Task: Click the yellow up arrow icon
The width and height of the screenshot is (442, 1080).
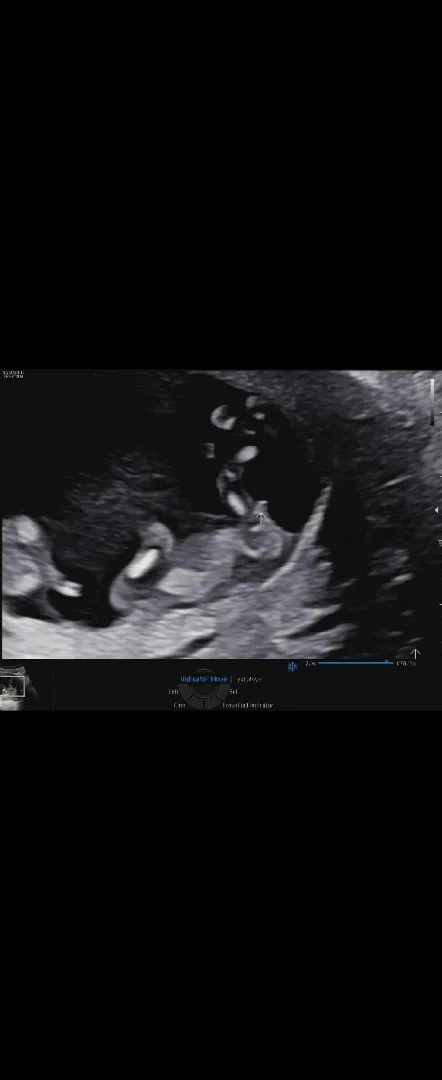Action: pos(415,654)
